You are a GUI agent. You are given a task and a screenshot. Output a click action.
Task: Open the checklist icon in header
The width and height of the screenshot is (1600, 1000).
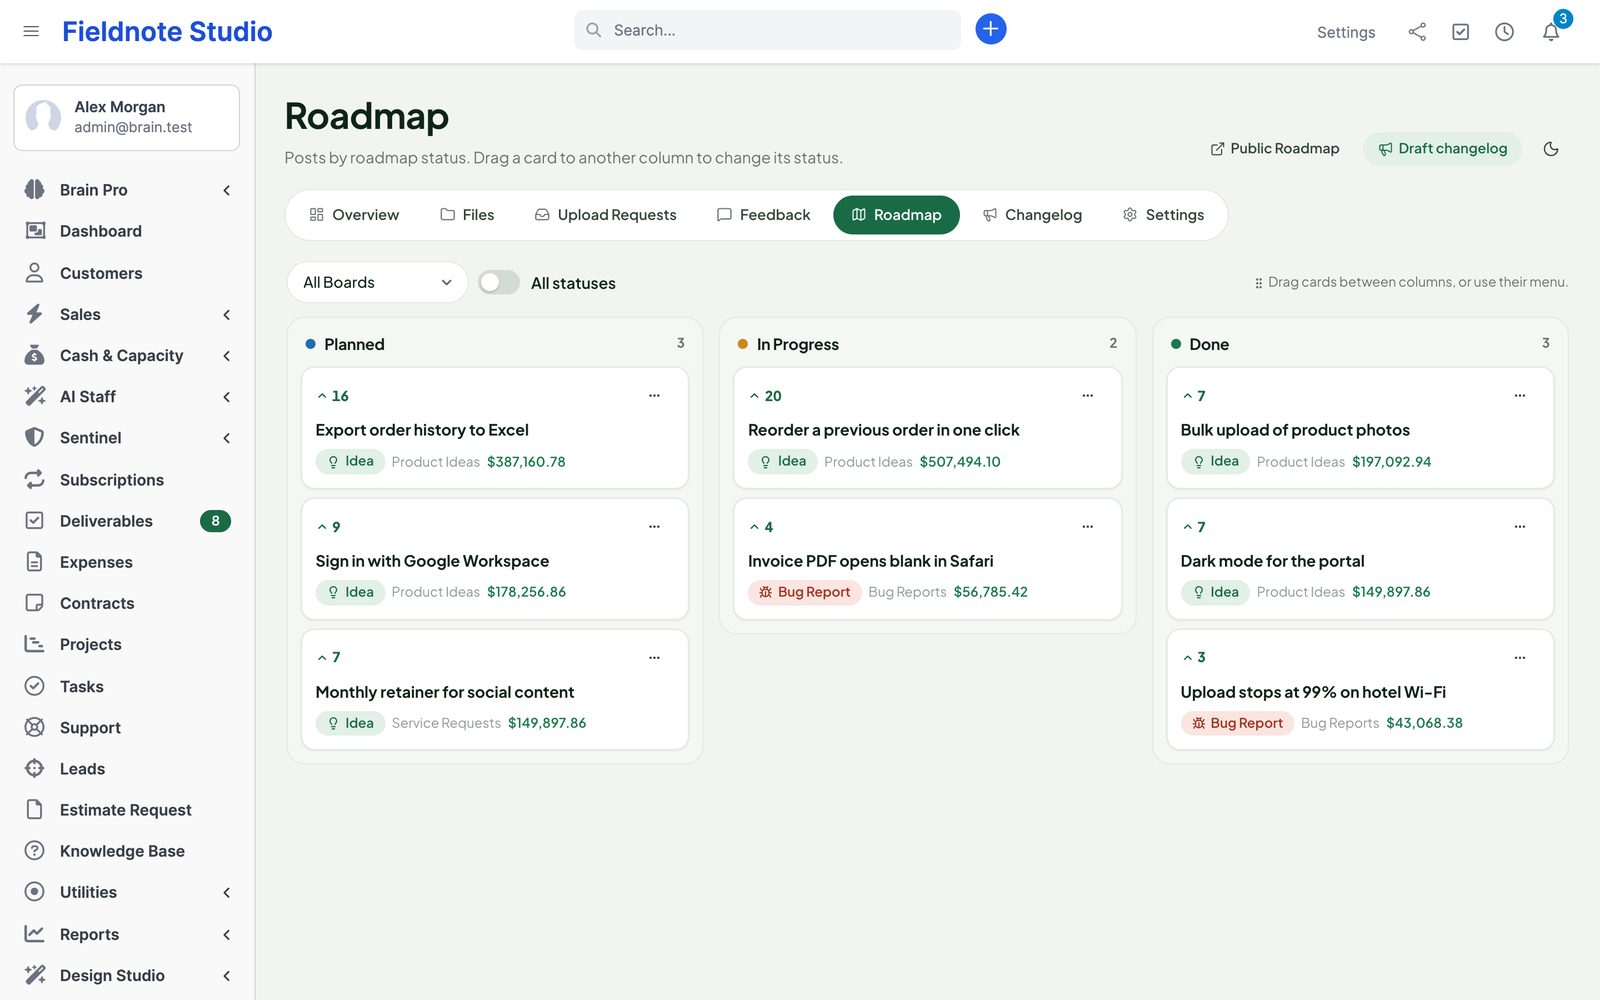coord(1461,32)
